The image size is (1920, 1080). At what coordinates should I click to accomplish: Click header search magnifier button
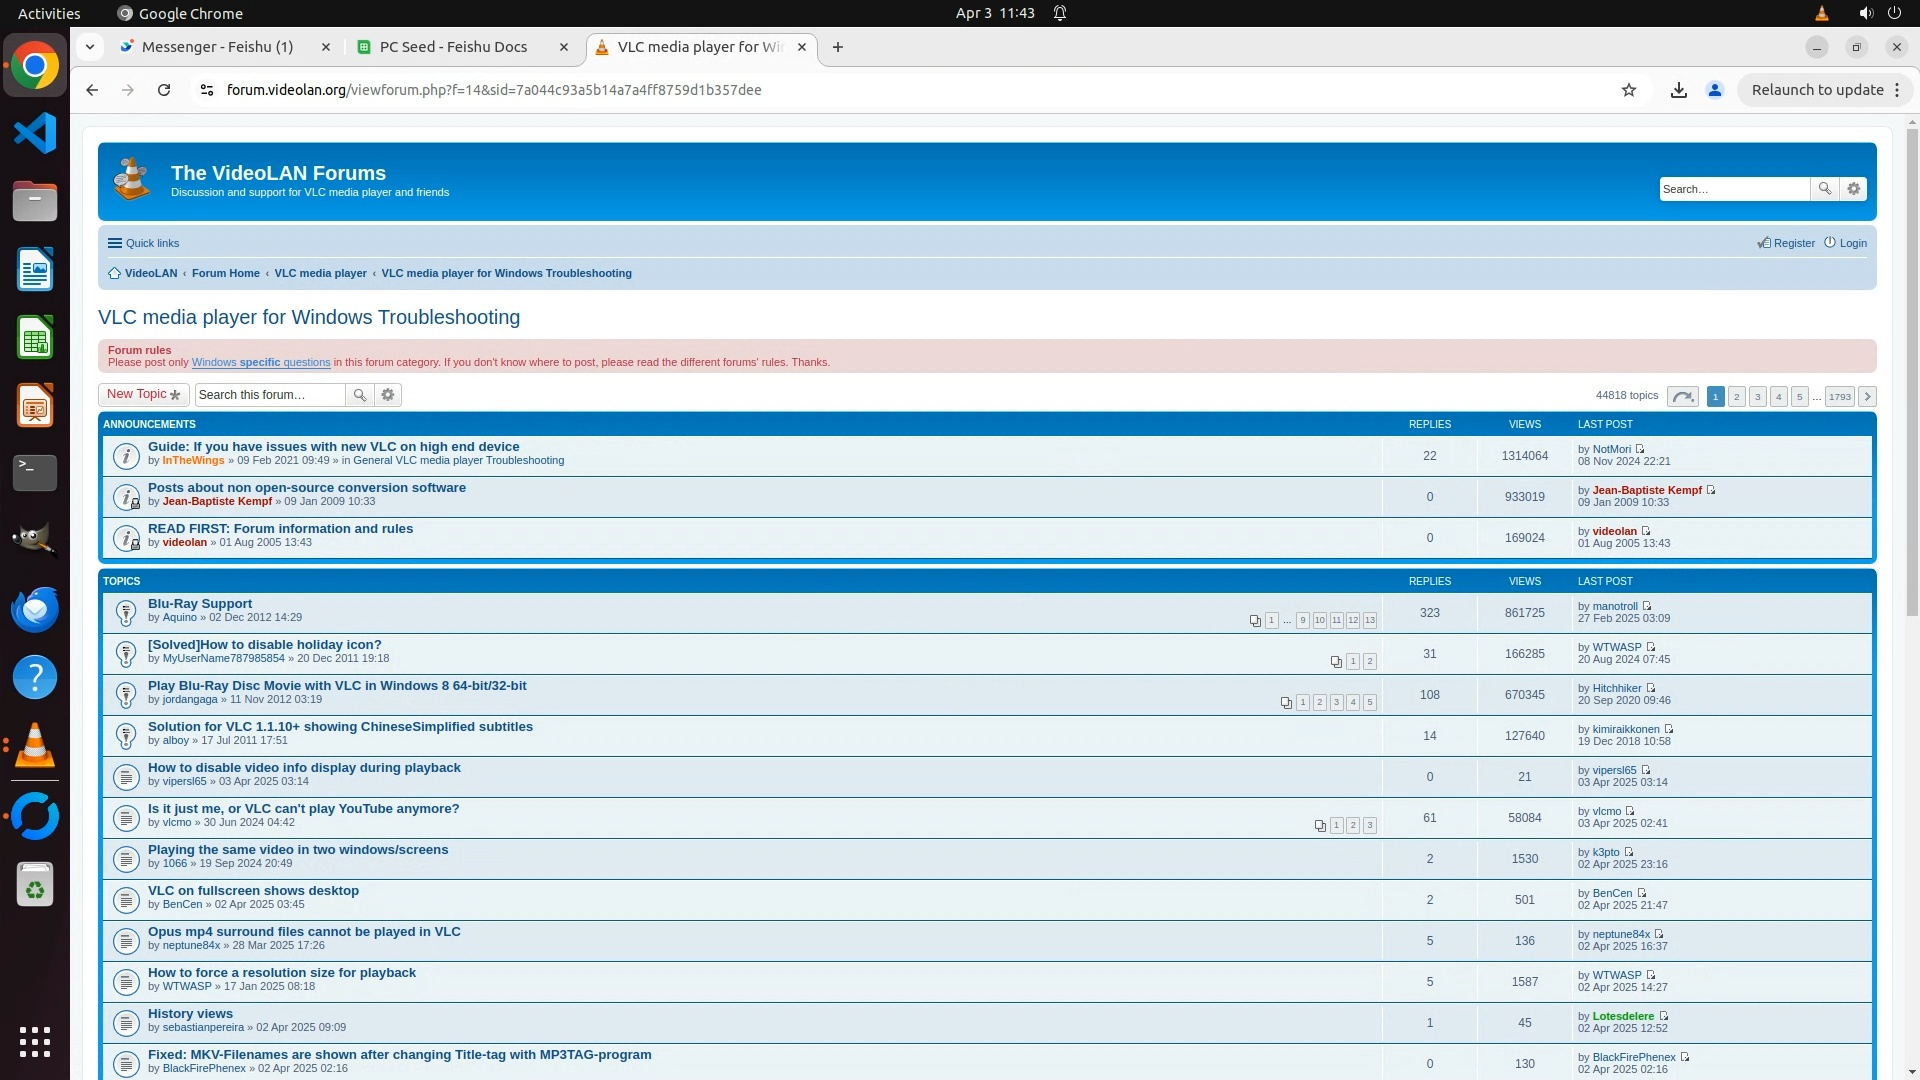pyautogui.click(x=1824, y=189)
